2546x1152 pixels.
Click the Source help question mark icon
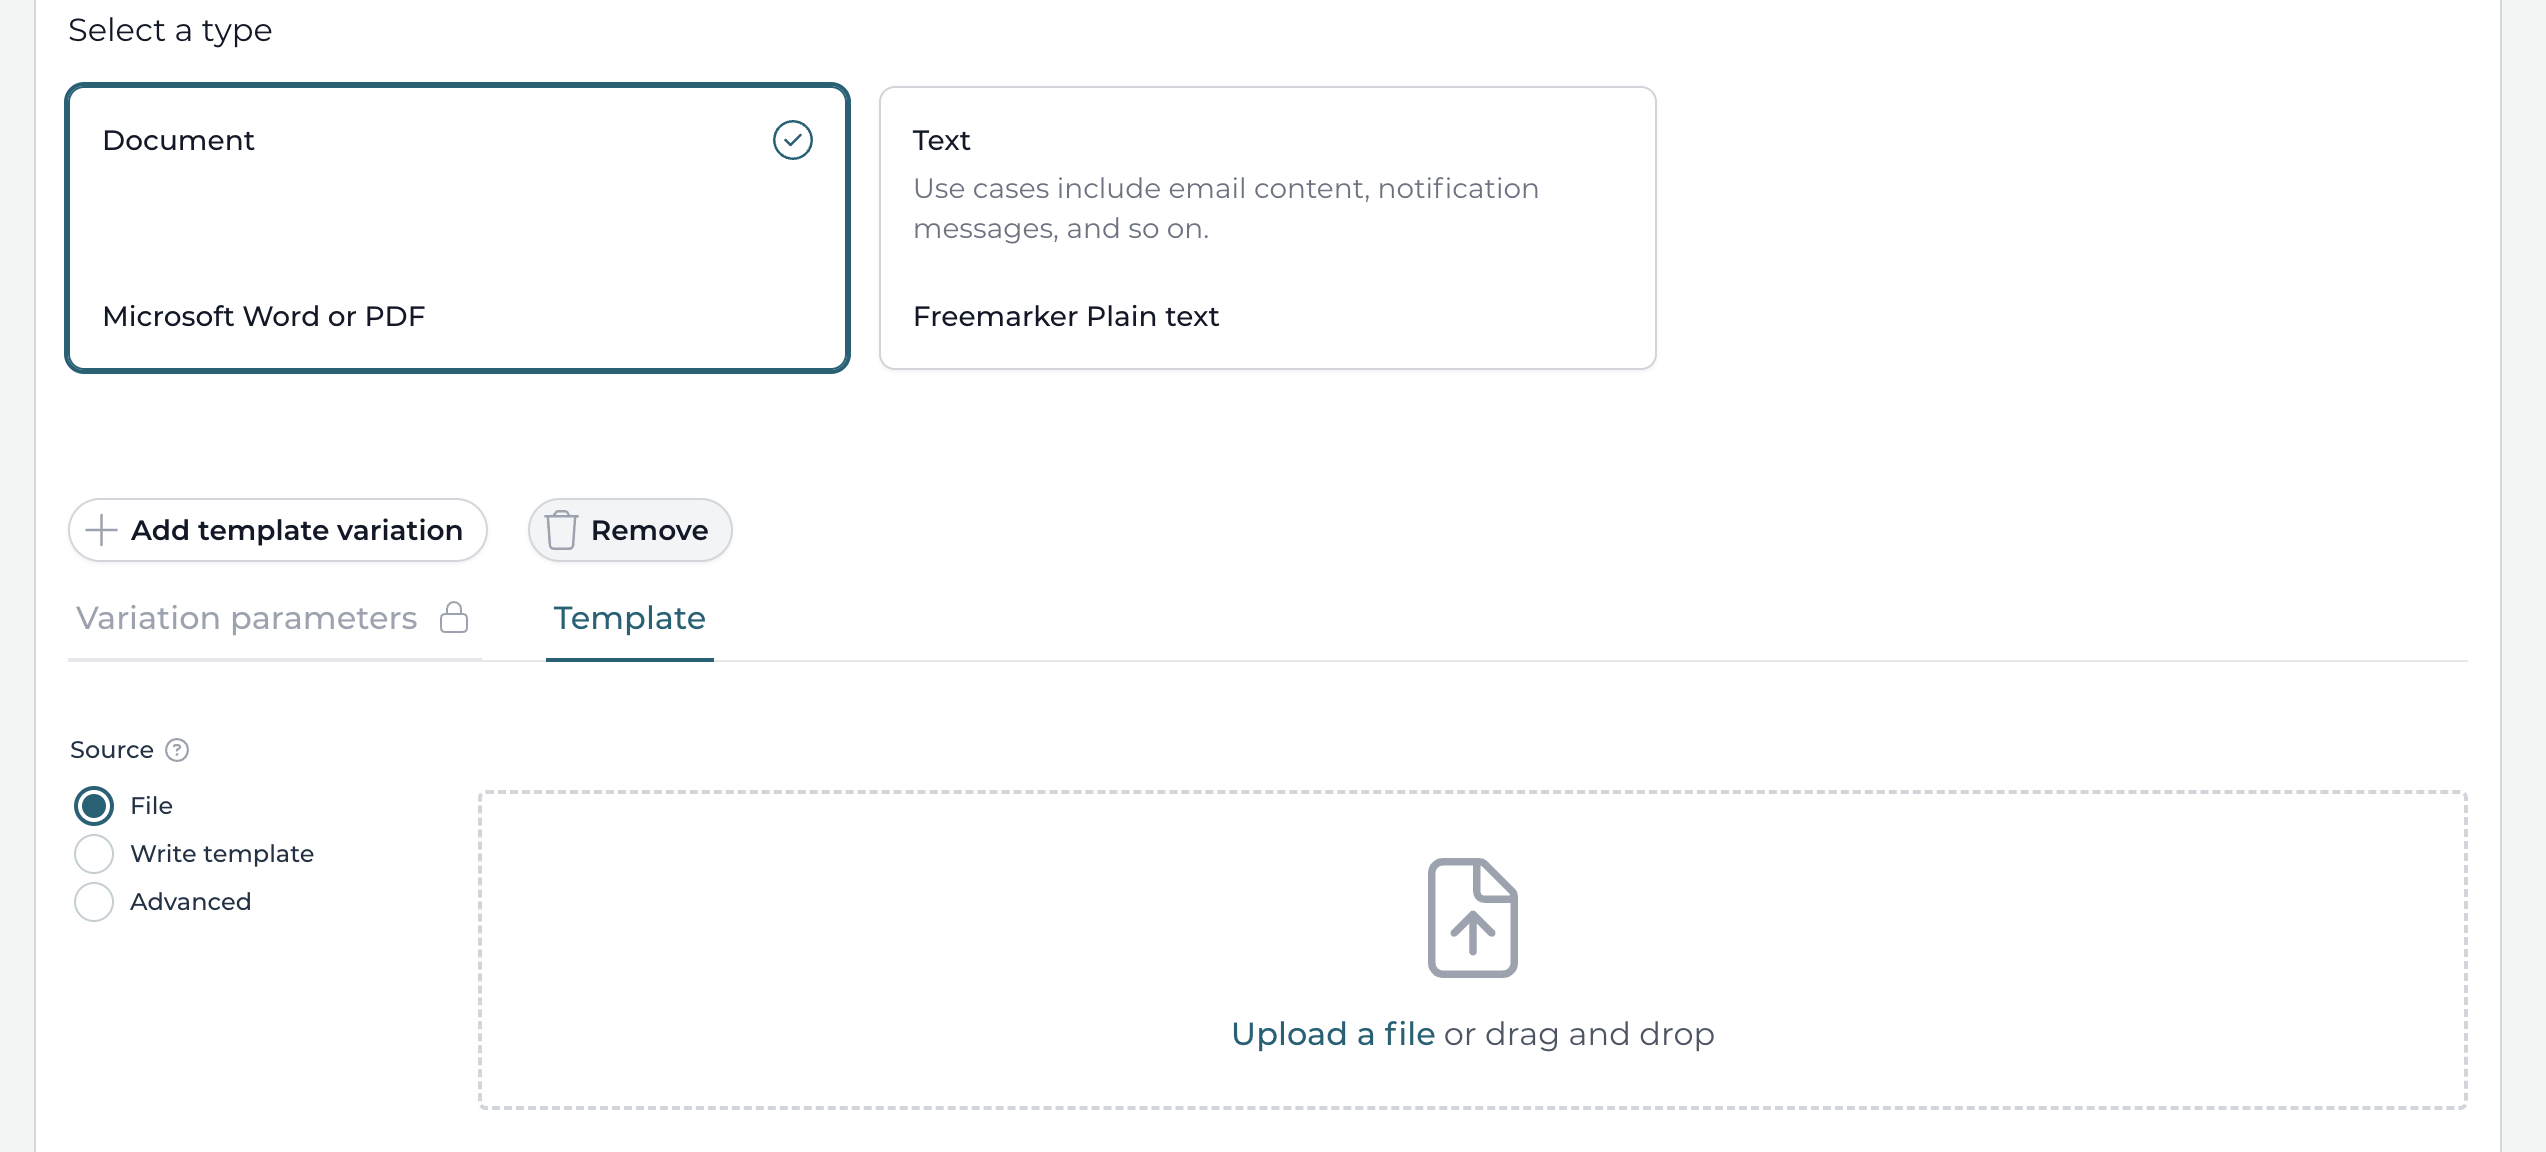point(177,750)
